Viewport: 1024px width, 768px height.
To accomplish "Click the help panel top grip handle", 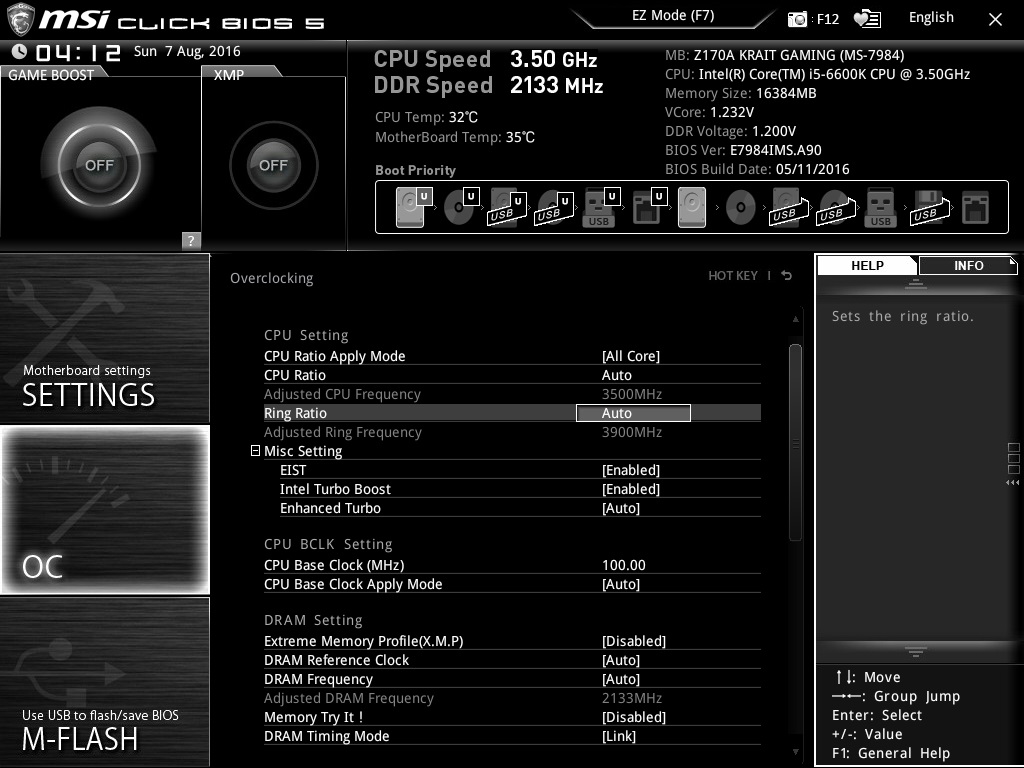I will tap(916, 284).
